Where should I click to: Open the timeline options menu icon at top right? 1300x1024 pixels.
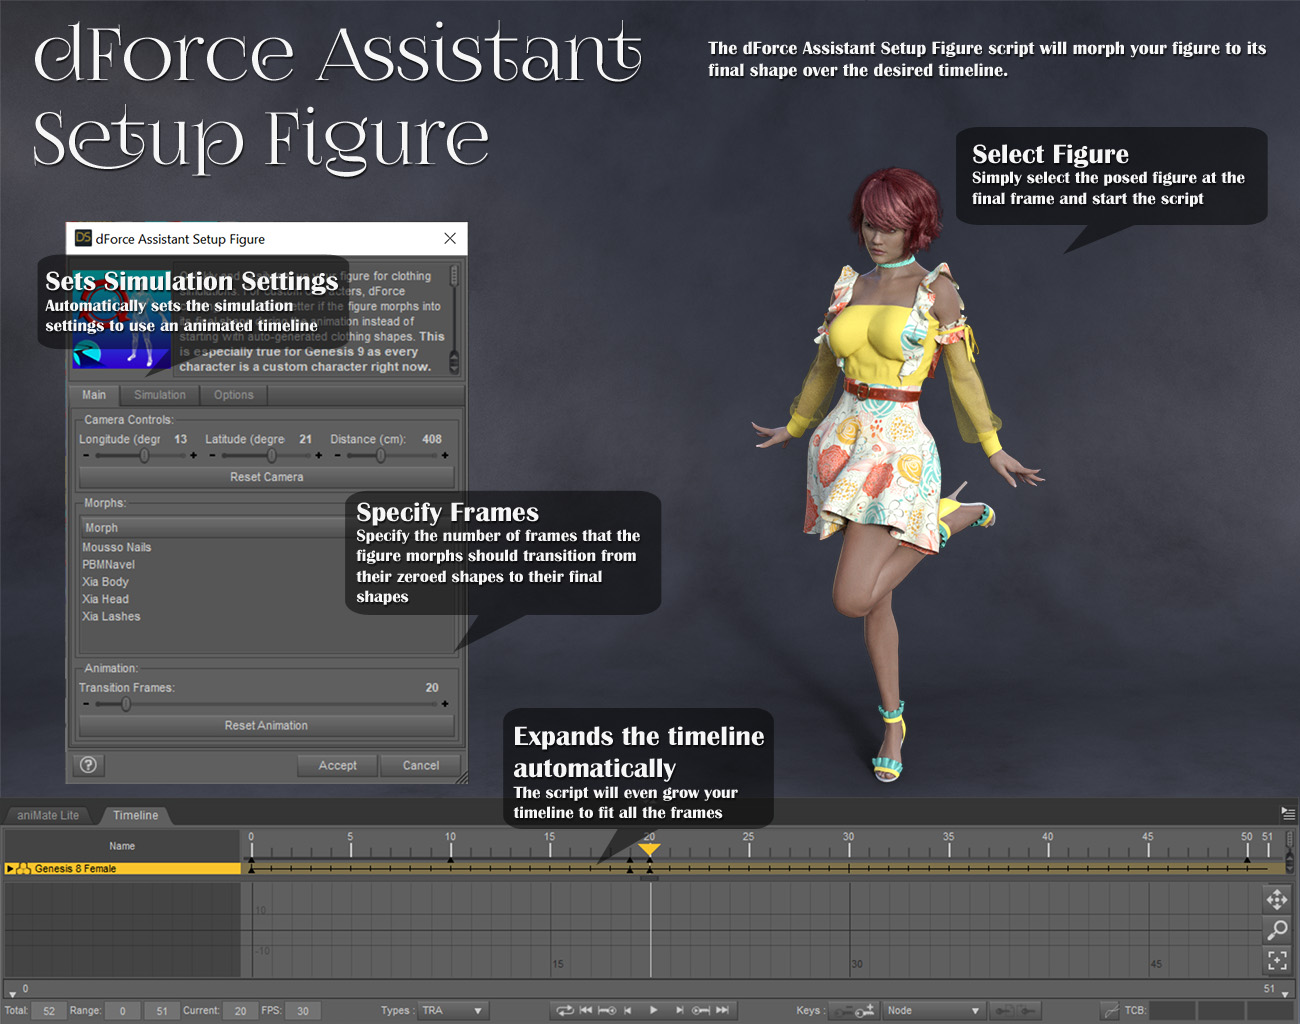1288,815
